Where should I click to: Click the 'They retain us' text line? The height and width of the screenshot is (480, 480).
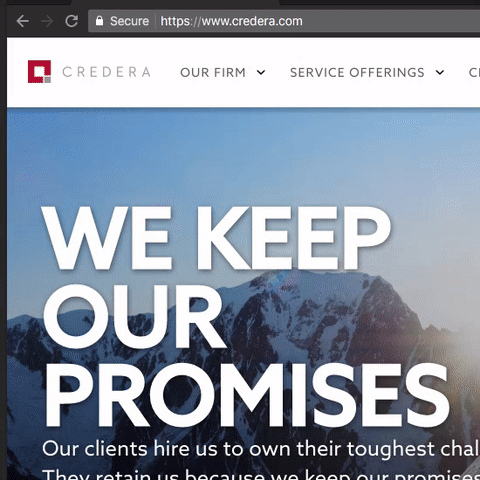(x=261, y=475)
